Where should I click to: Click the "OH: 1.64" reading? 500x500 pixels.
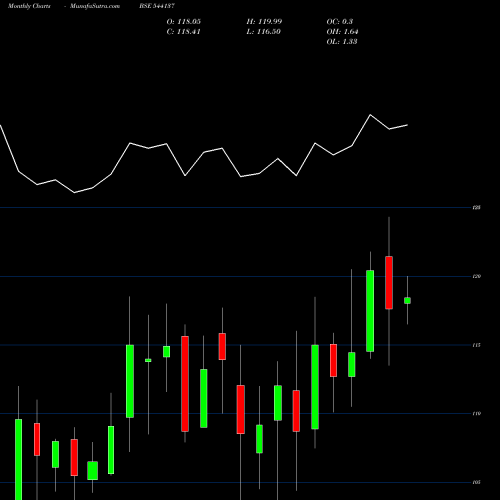[342, 32]
